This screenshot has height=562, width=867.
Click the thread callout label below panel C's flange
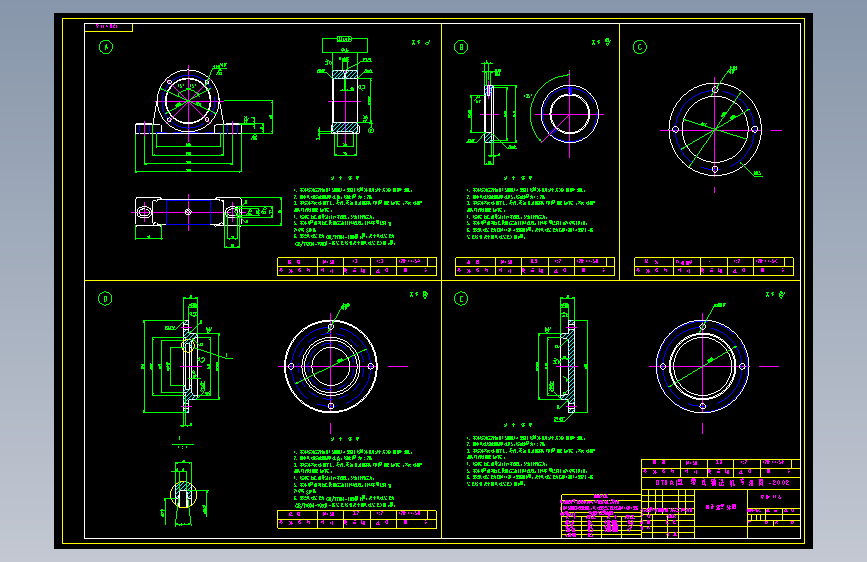click(758, 174)
